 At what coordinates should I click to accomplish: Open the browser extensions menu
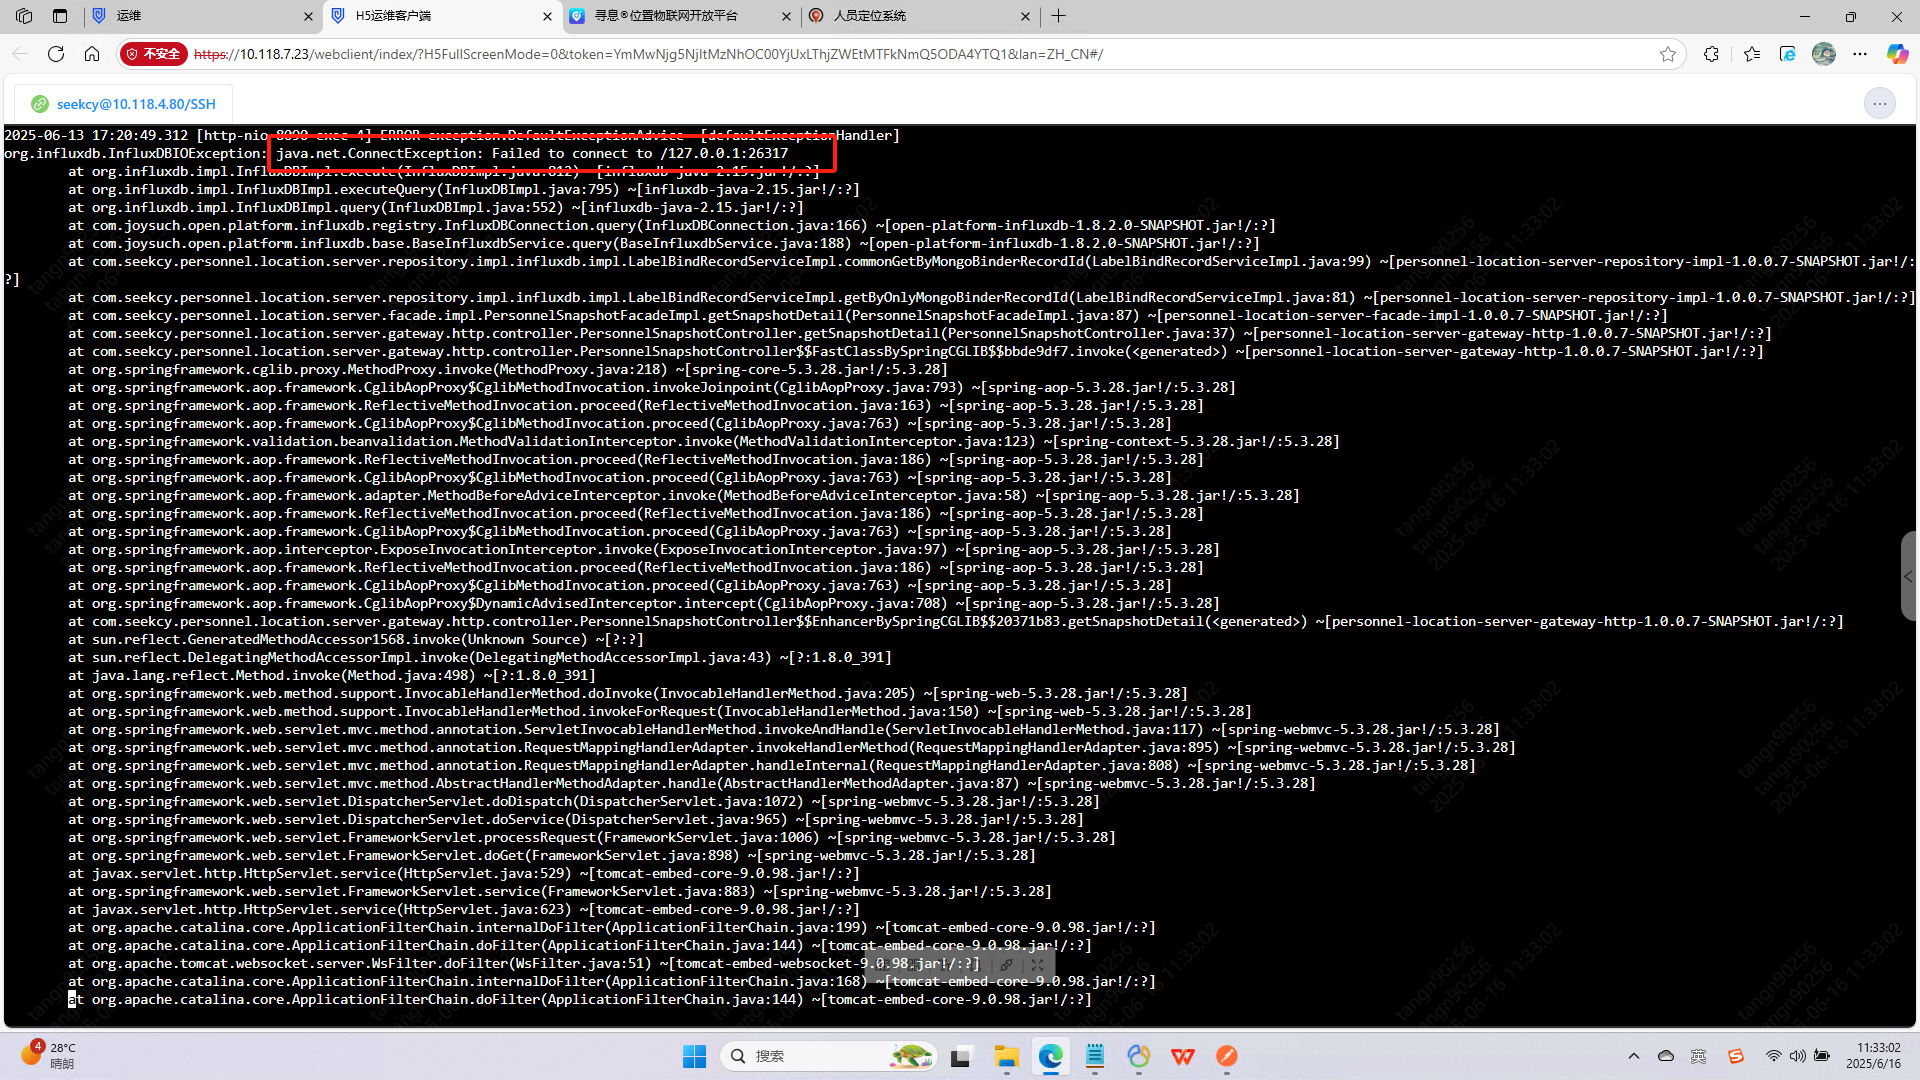(x=1712, y=54)
